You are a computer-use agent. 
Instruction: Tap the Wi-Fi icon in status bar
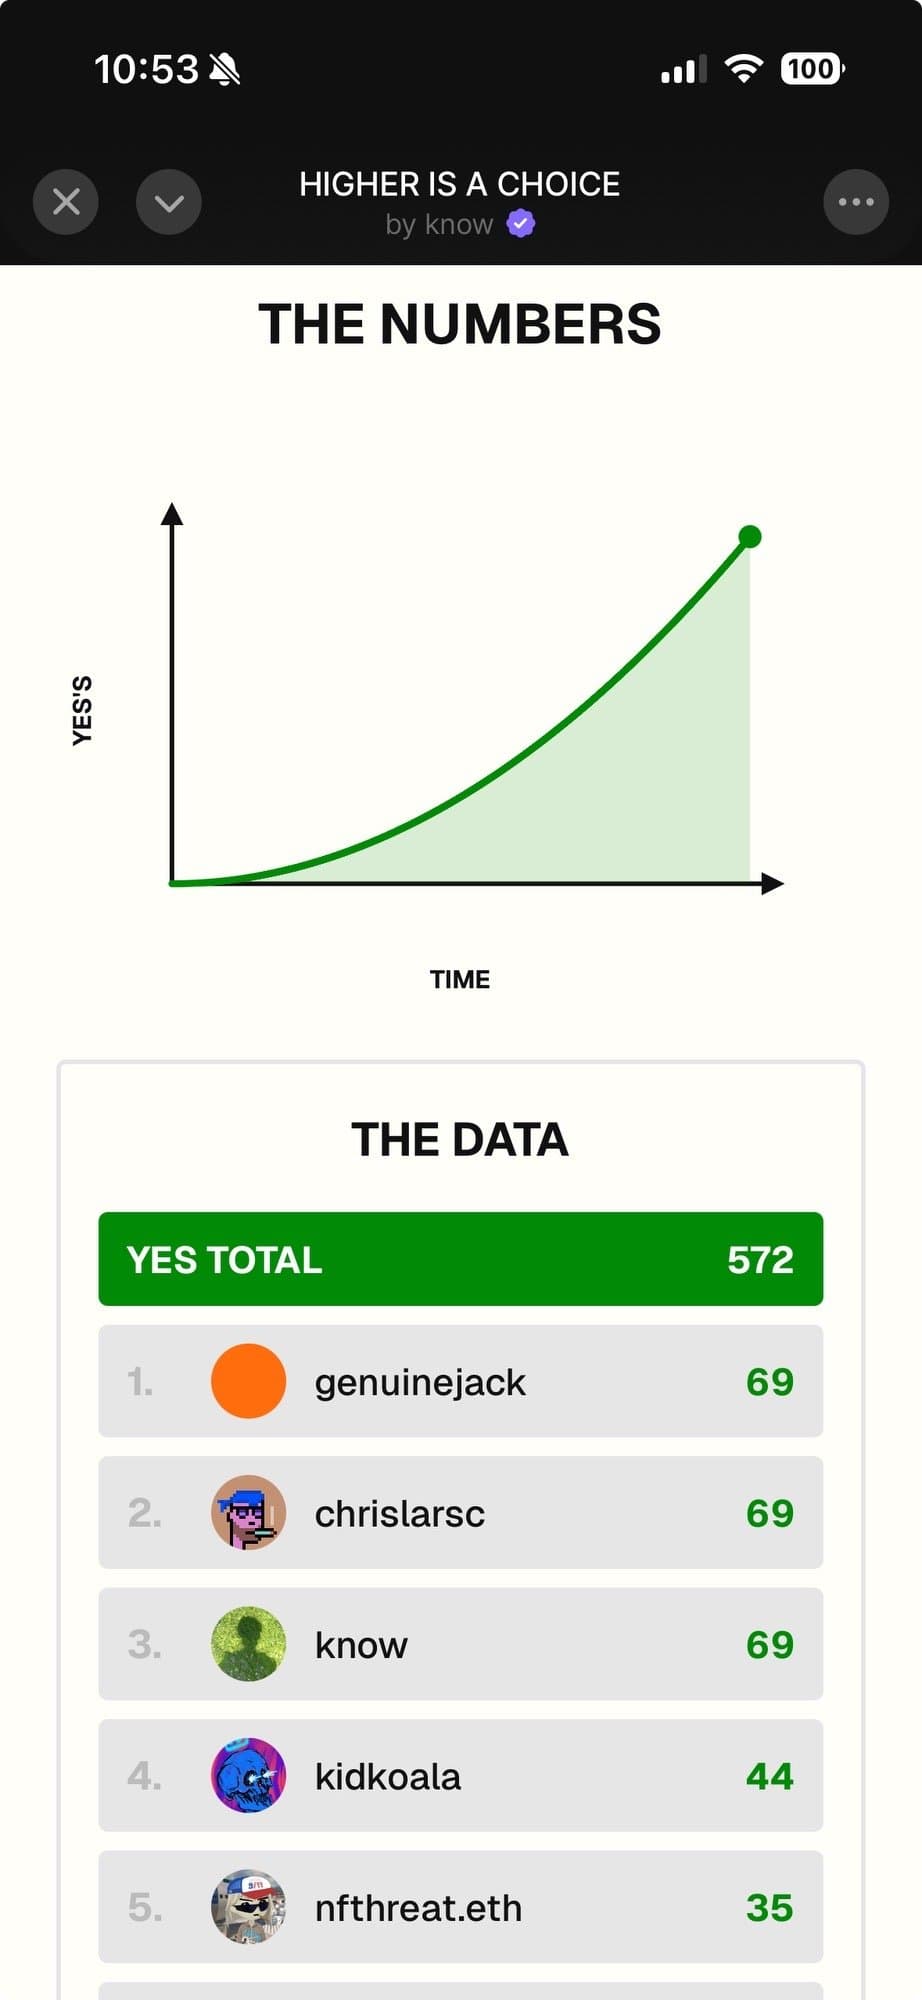[743, 69]
